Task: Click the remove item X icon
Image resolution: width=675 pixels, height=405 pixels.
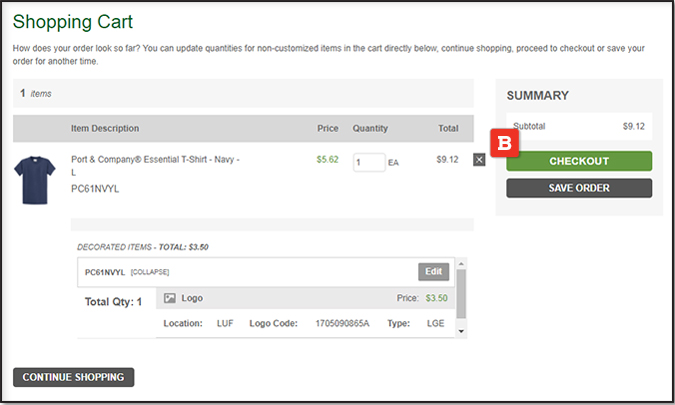Action: [479, 160]
